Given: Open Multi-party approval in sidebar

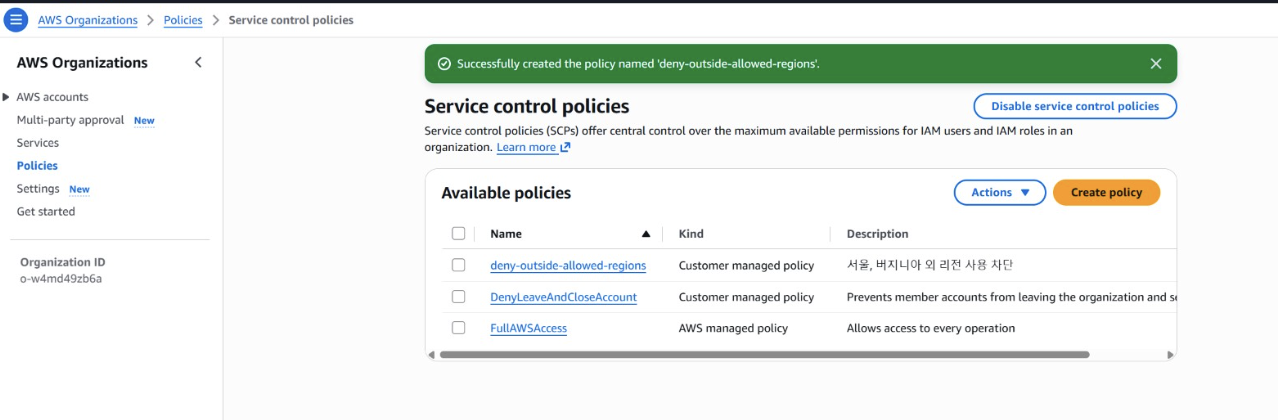Looking at the screenshot, I should 70,120.
